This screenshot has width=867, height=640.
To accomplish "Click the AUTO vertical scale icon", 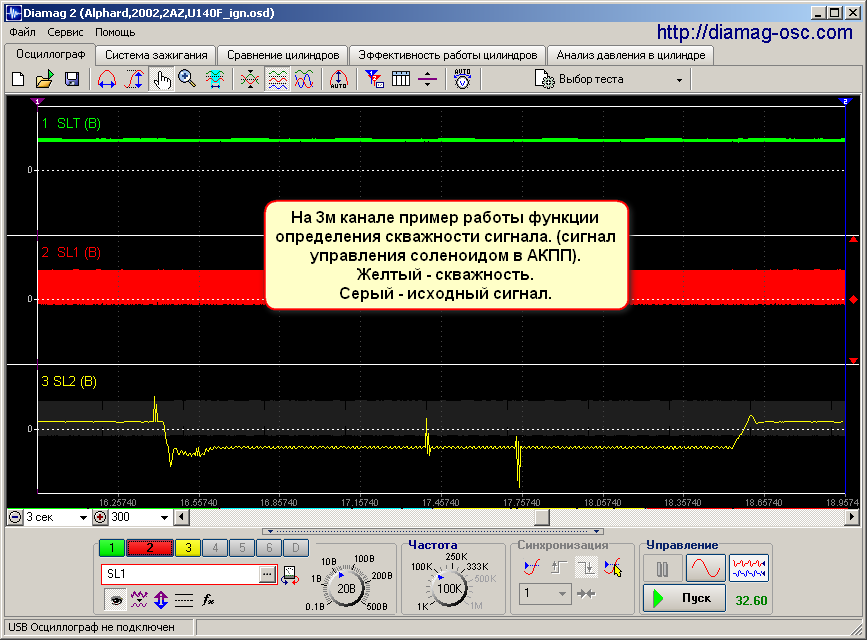I will 338,80.
